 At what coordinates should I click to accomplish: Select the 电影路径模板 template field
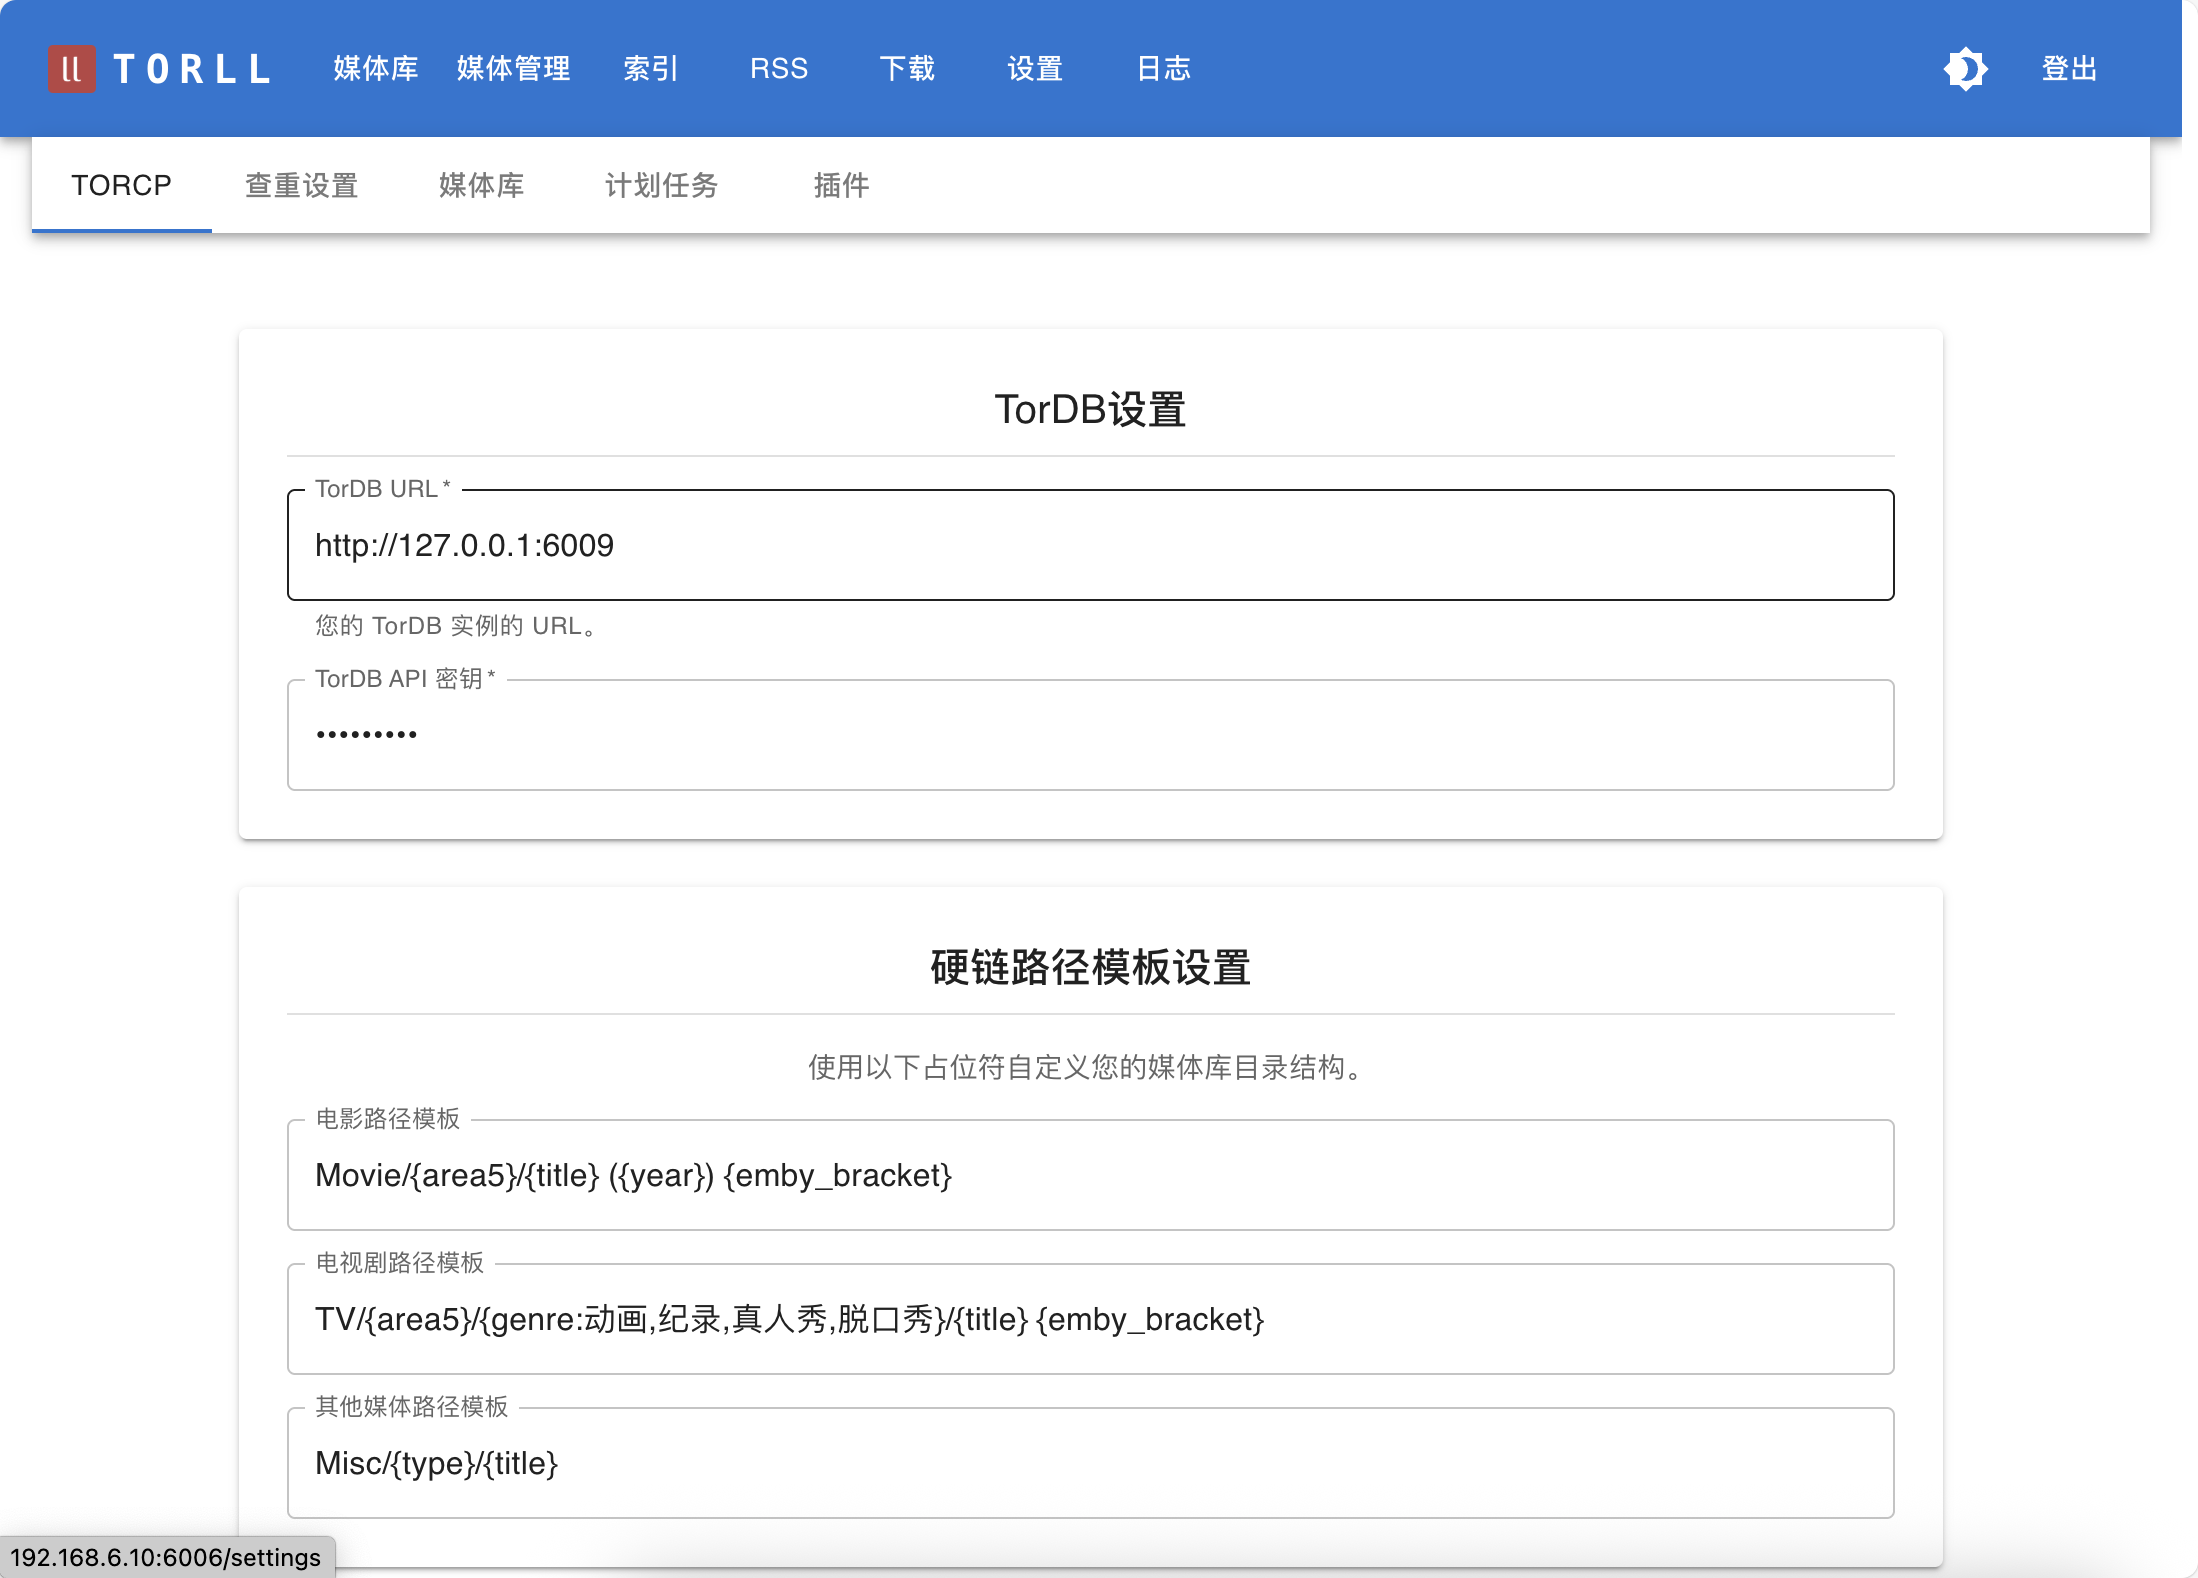coord(1090,1176)
